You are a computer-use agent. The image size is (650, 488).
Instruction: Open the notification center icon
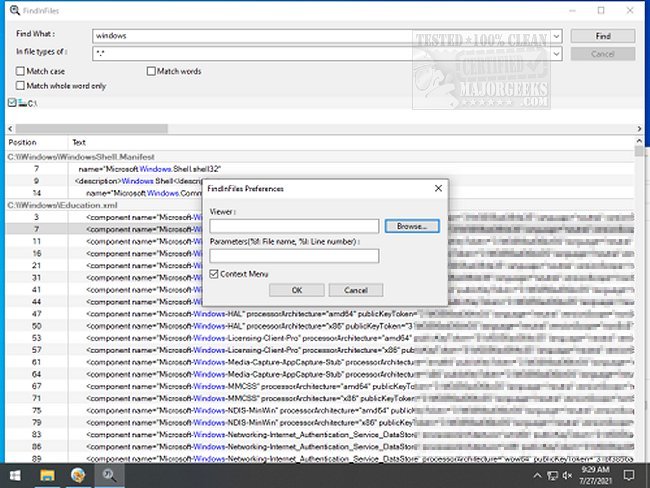(x=629, y=475)
